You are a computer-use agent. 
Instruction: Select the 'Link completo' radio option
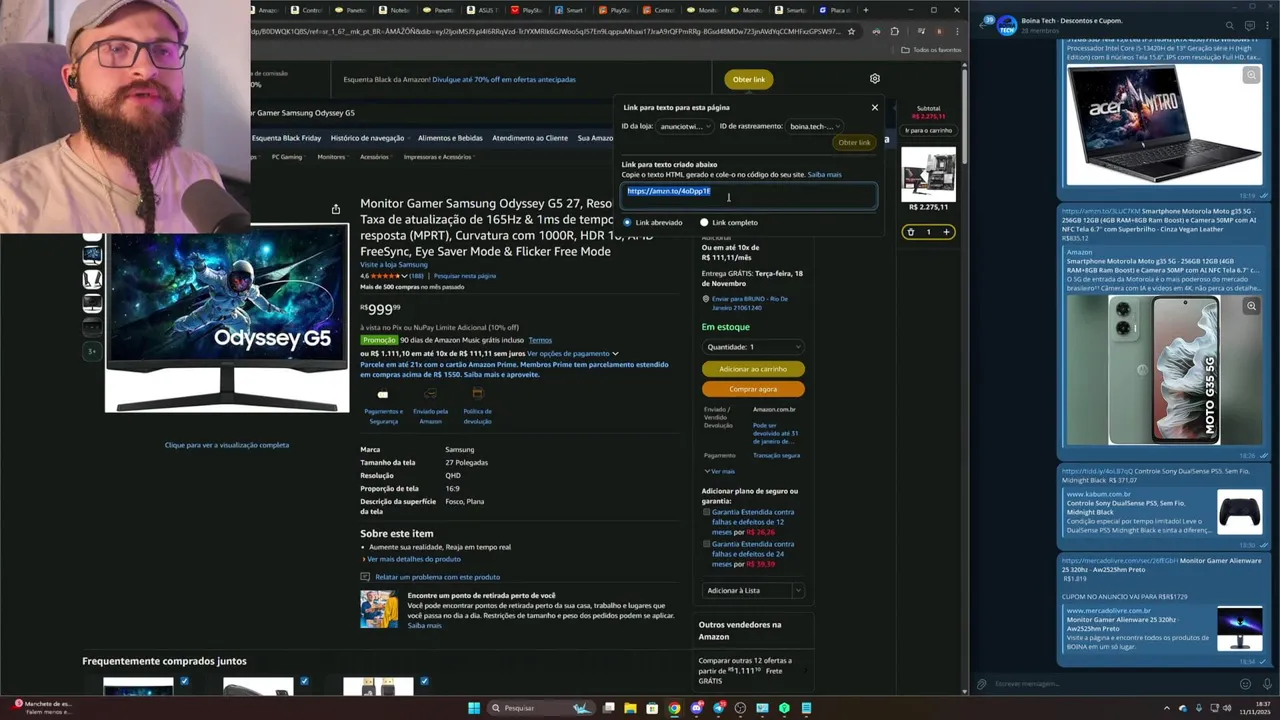[704, 222]
